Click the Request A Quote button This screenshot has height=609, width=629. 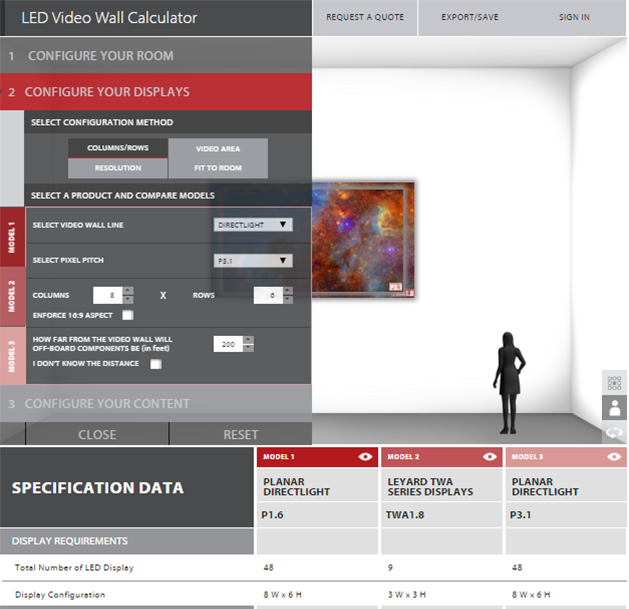(365, 17)
